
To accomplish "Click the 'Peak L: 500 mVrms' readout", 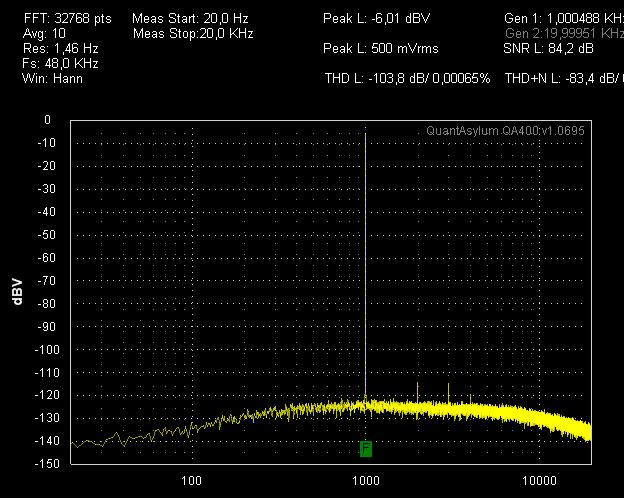I will point(380,49).
